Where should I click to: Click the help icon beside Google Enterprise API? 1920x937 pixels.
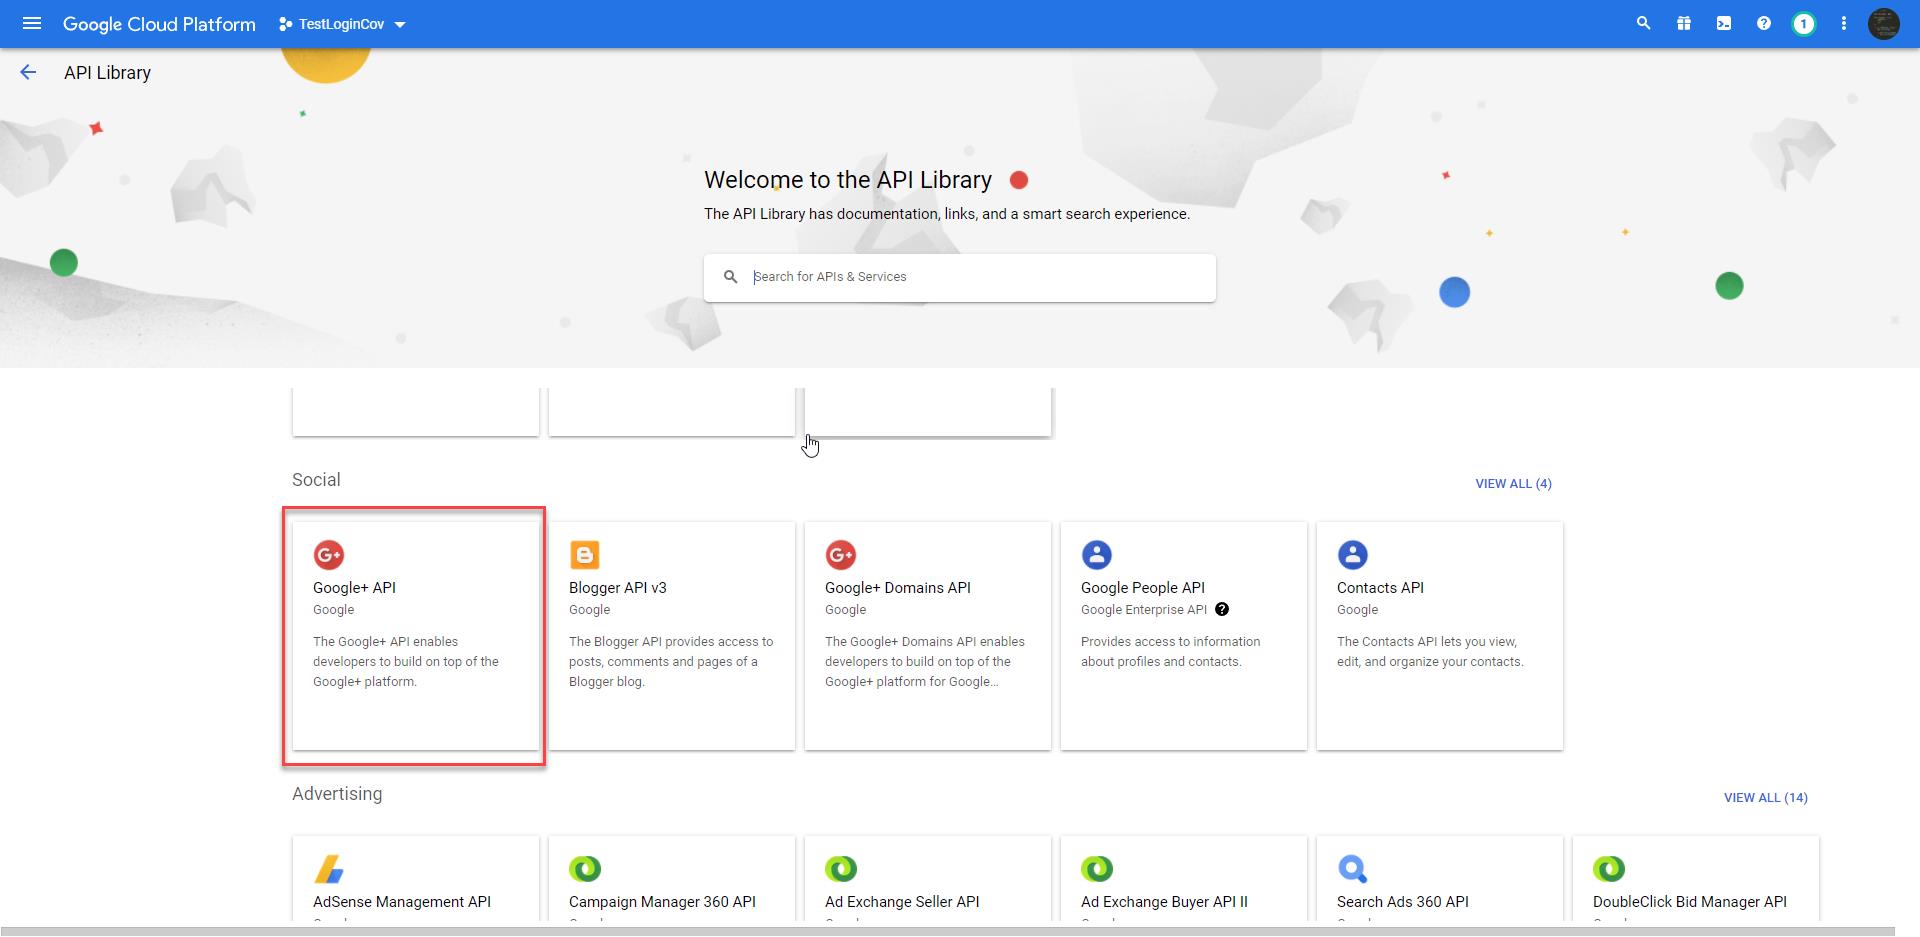1222,609
